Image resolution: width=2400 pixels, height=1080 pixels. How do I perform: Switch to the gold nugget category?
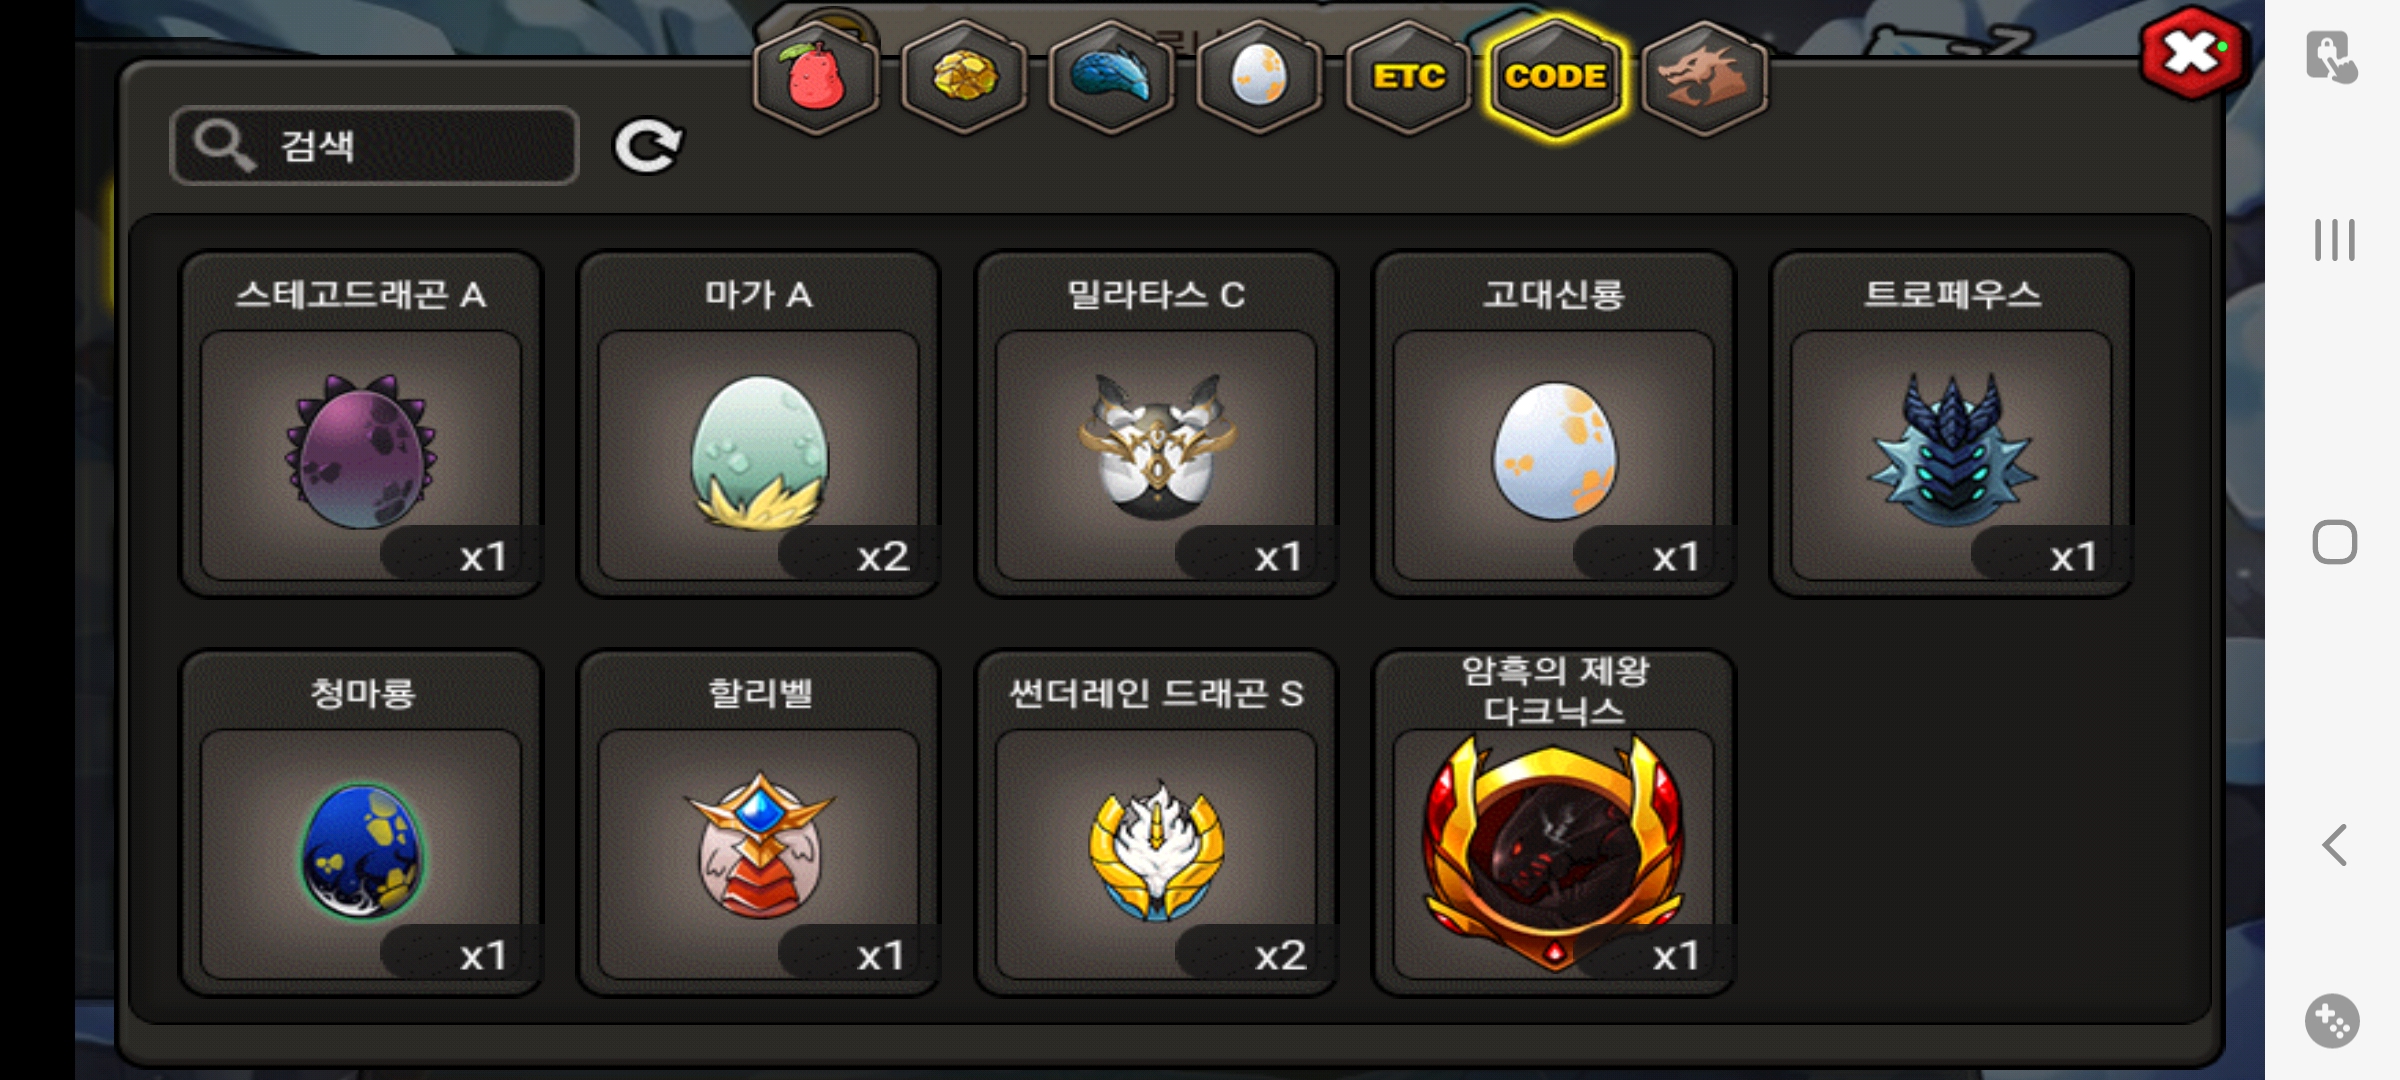pyautogui.click(x=964, y=78)
